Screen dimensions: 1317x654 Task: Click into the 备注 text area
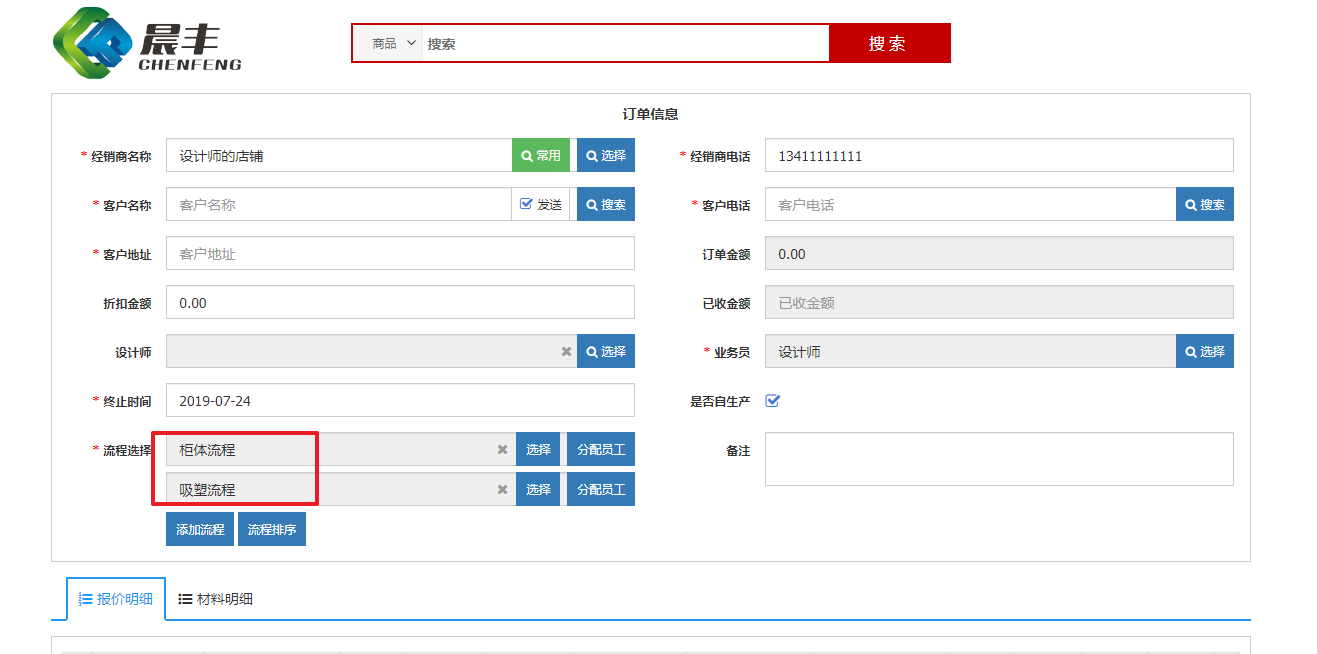[x=998, y=459]
